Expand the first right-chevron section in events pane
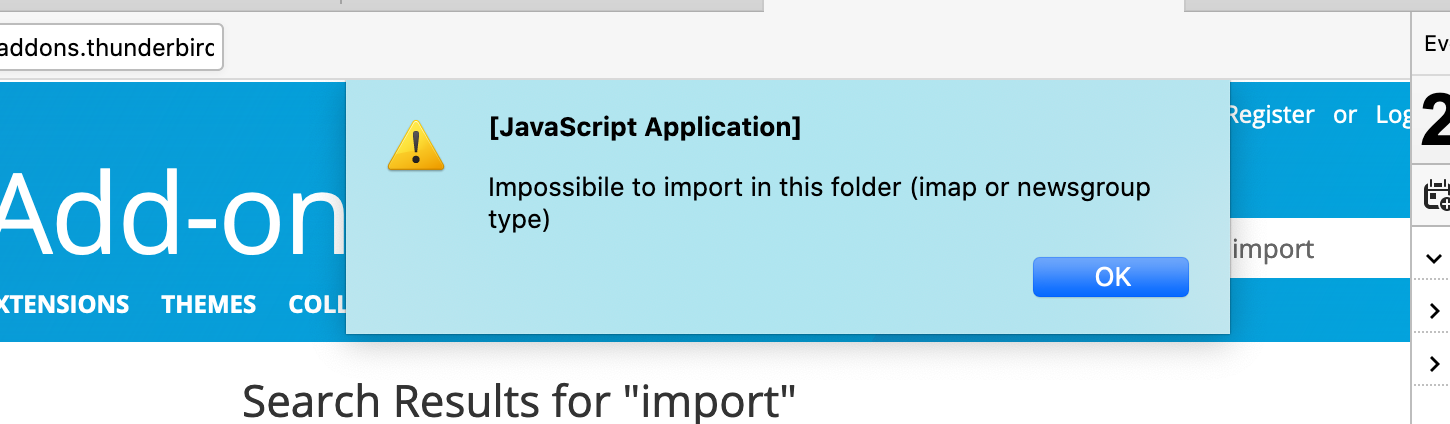 [x=1433, y=311]
